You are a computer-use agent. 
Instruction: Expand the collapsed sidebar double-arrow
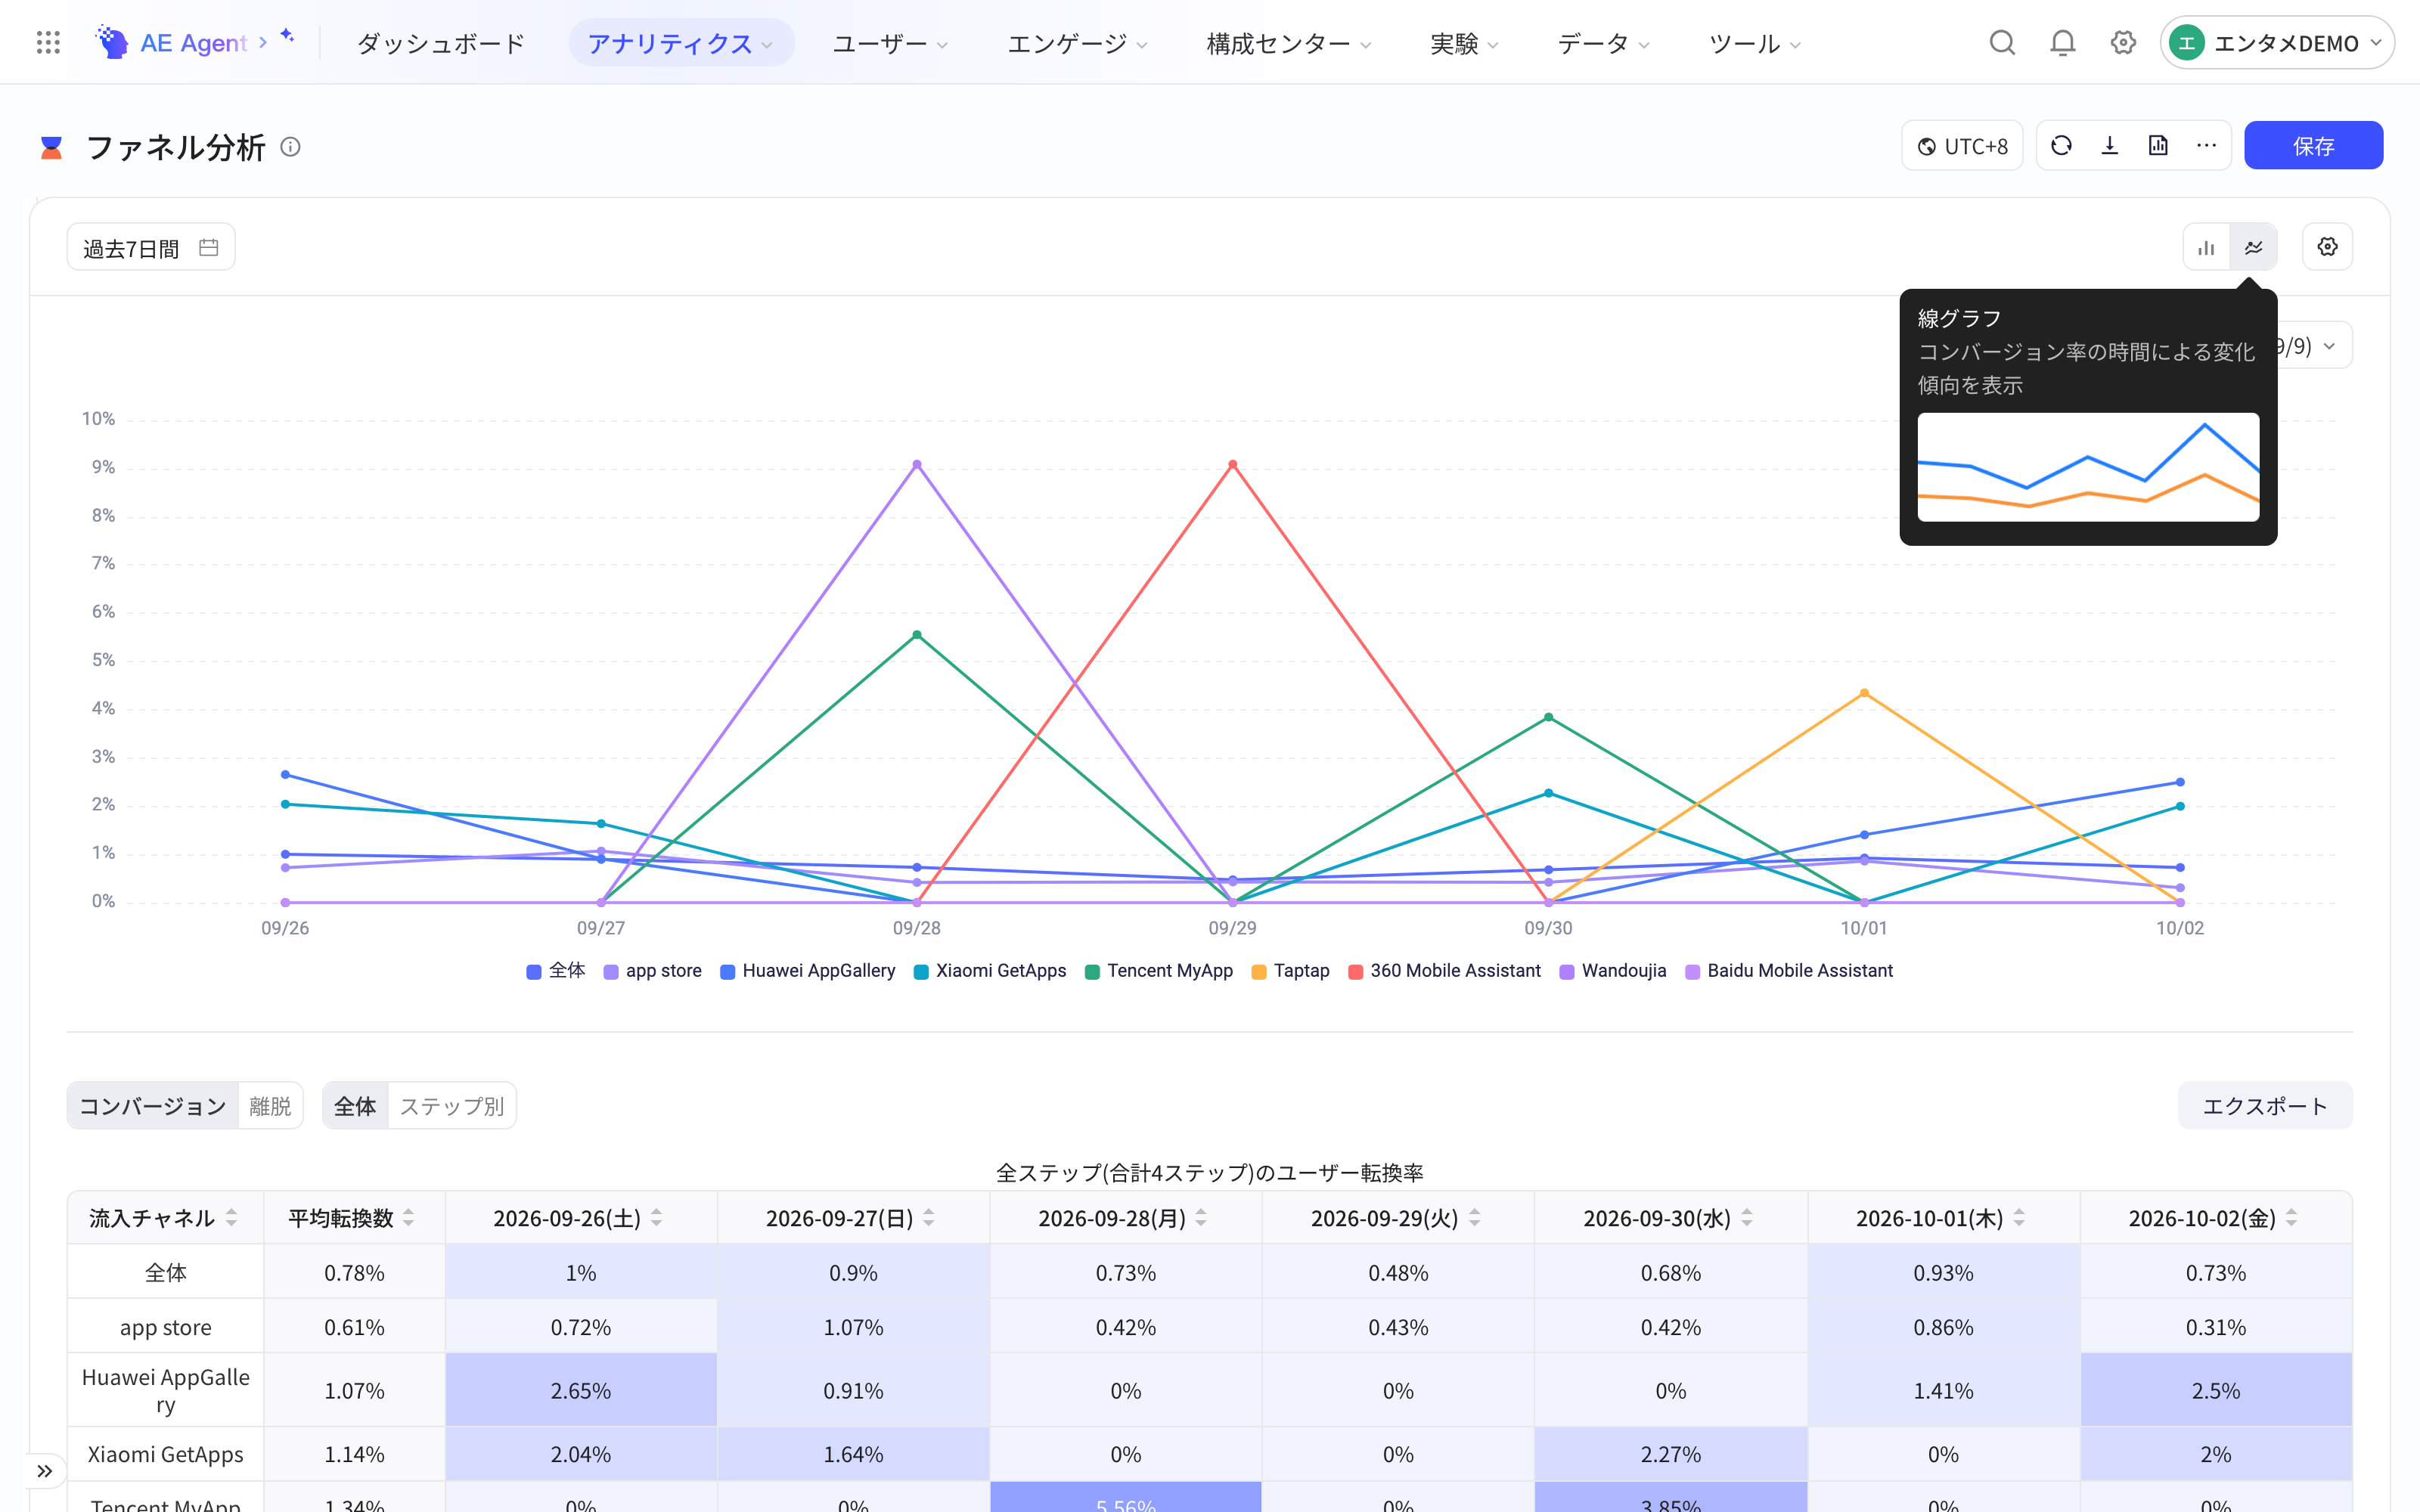click(45, 1471)
